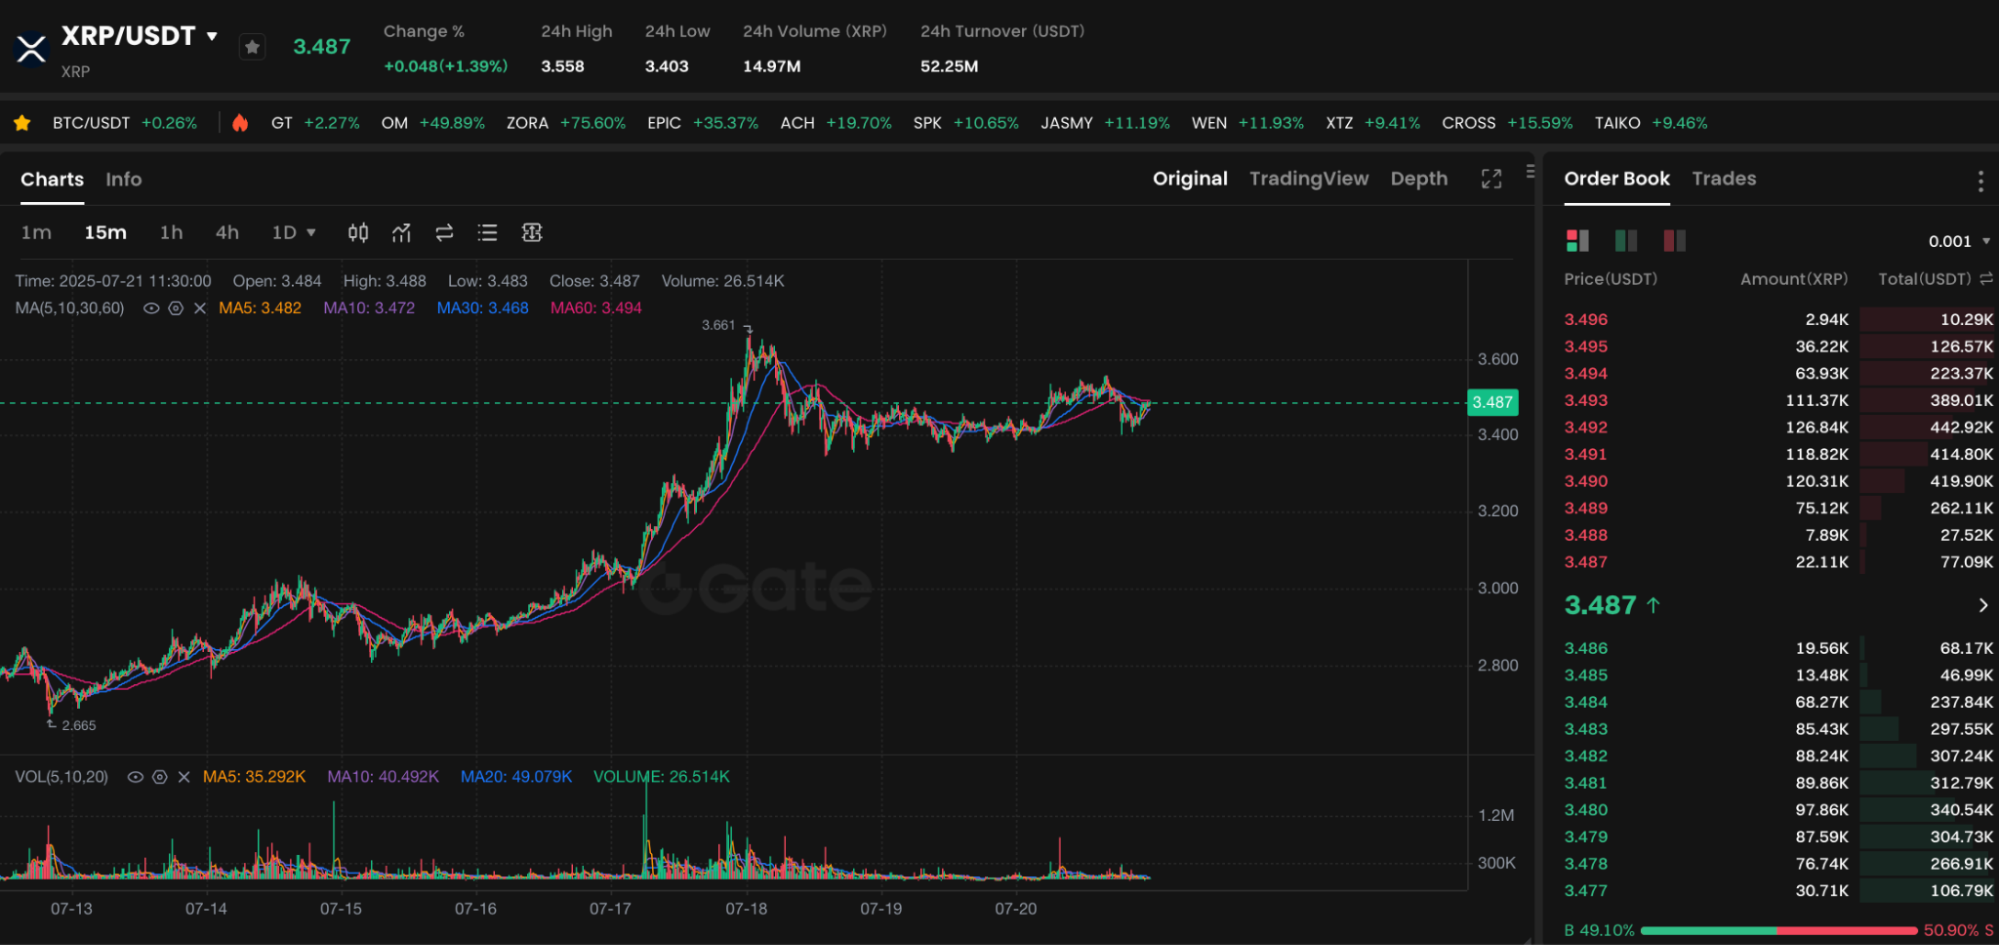Image resolution: width=1999 pixels, height=945 pixels.
Task: Open SPK ticker with +10.65%
Action: point(966,123)
